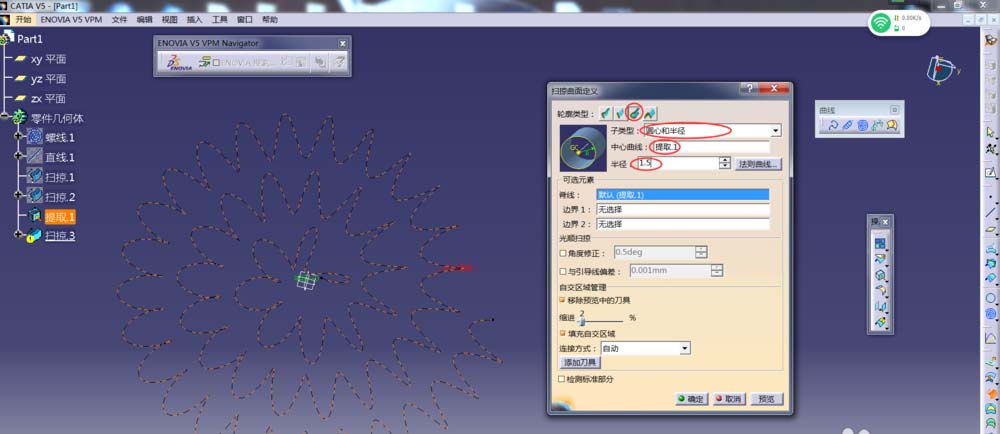Open the 文件 menu
The width and height of the screenshot is (1000, 434).
(x=120, y=20)
